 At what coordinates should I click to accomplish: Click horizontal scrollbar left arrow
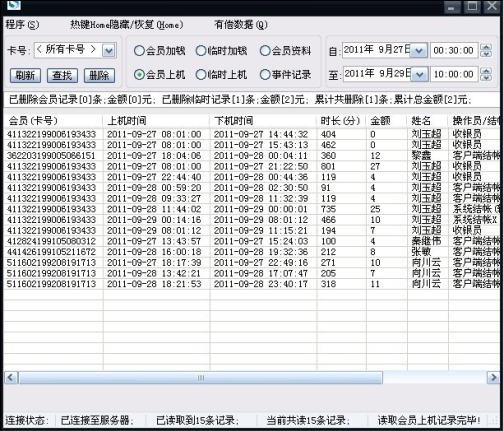point(11,378)
